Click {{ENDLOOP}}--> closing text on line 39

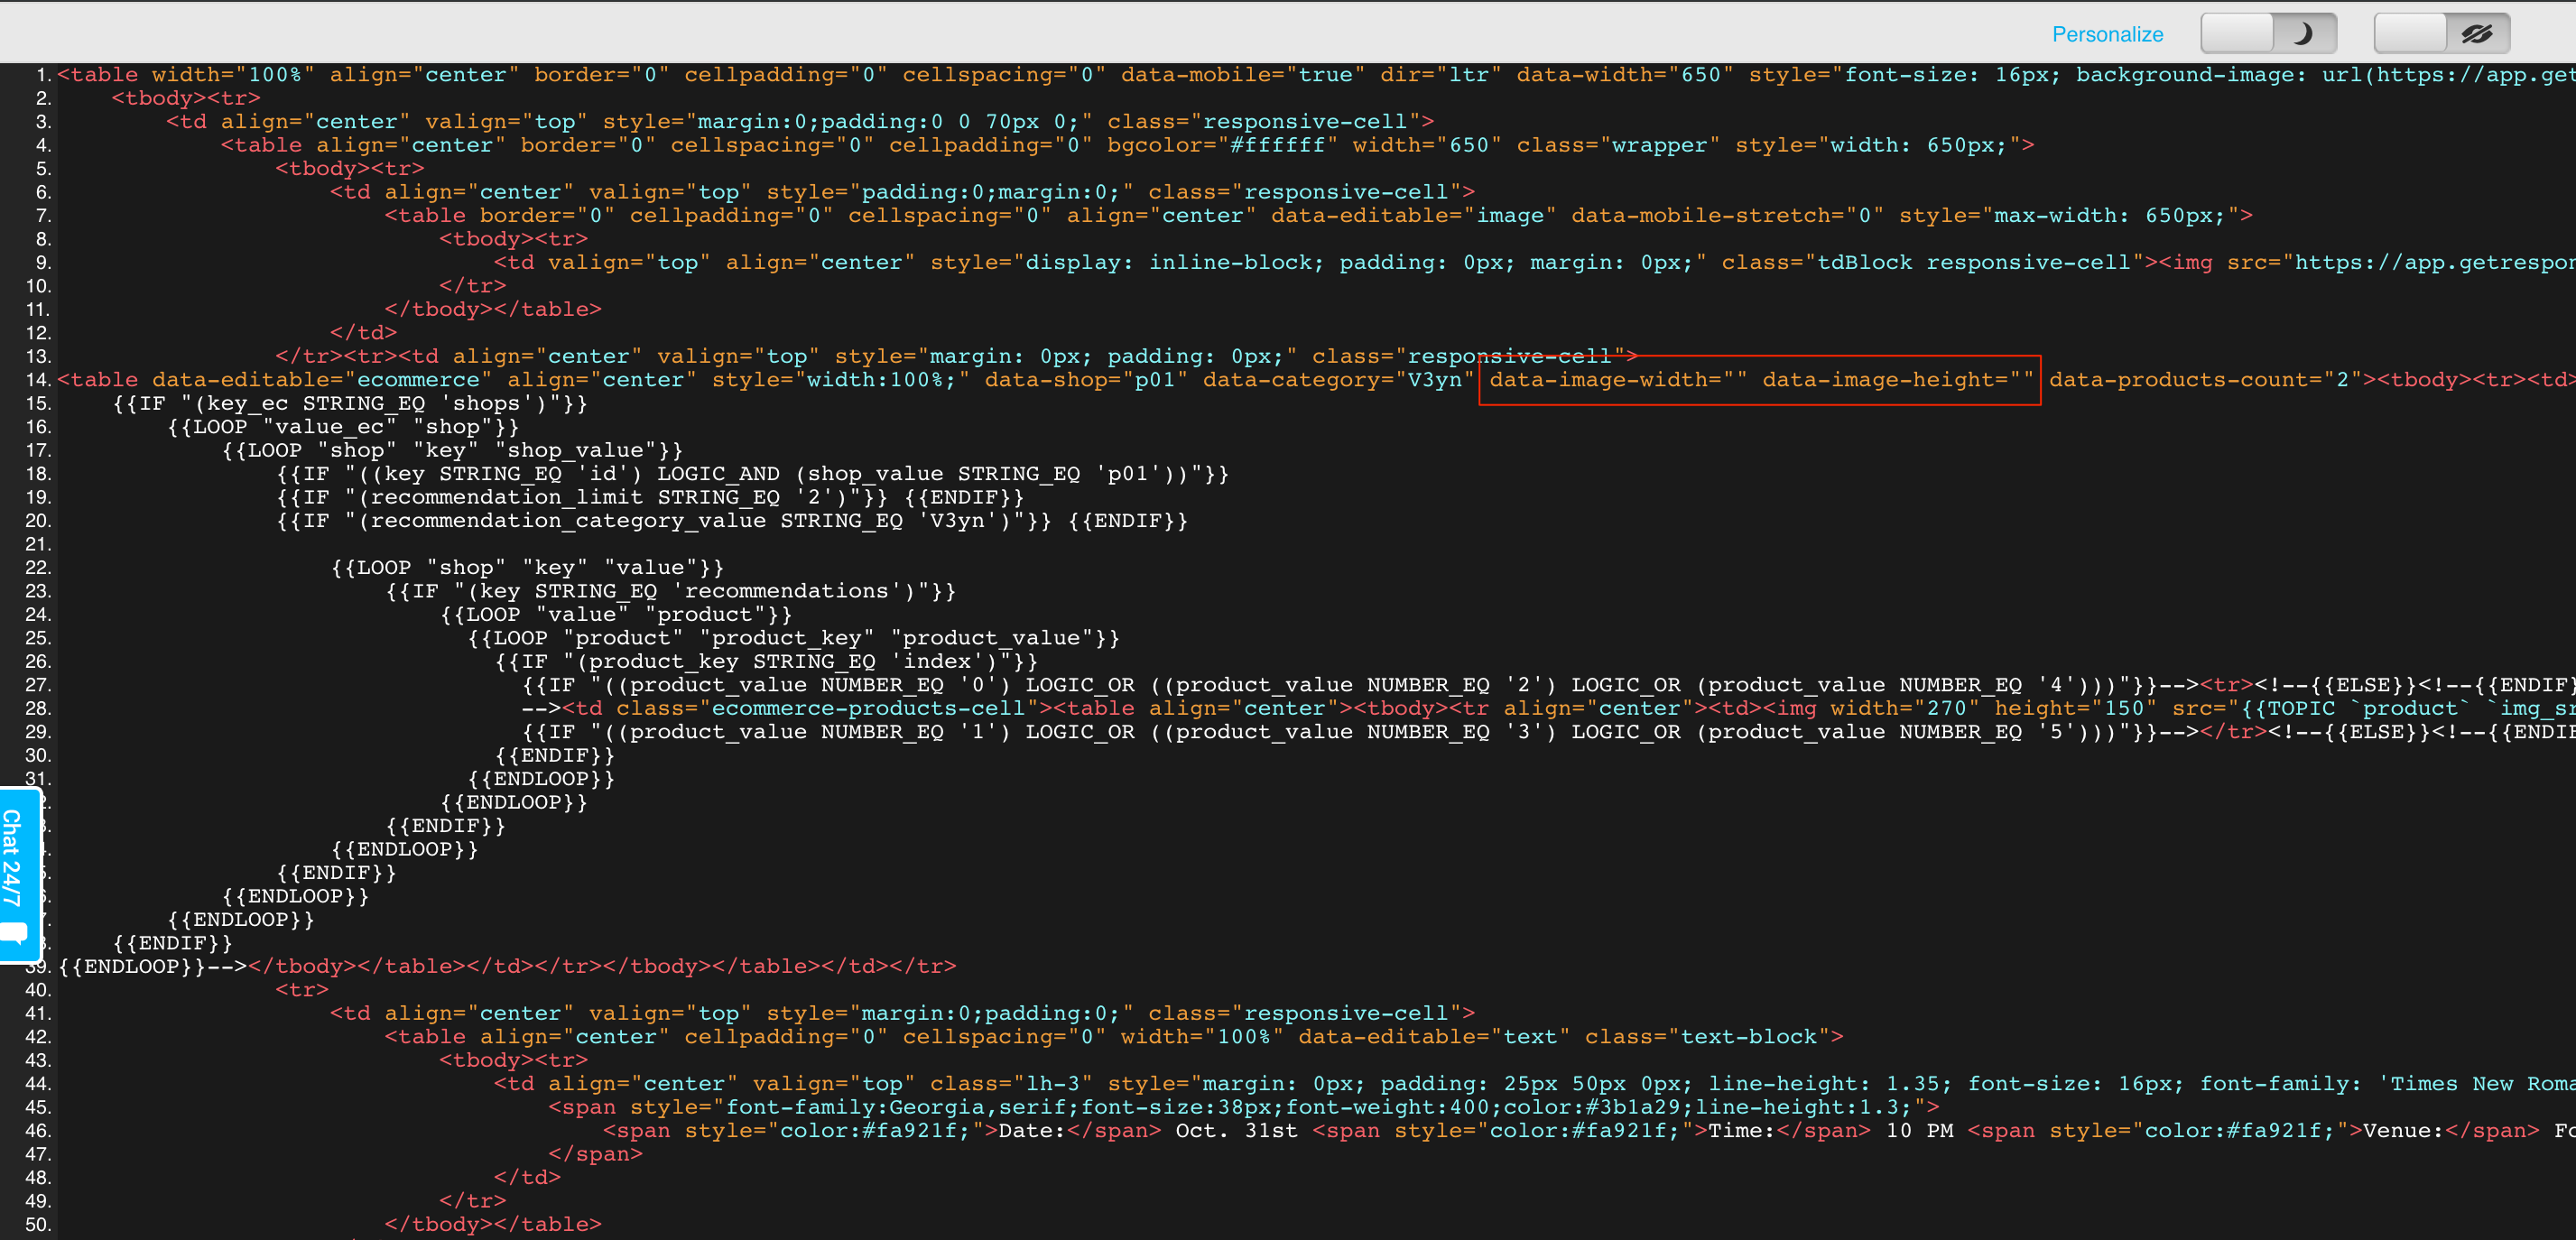point(152,967)
